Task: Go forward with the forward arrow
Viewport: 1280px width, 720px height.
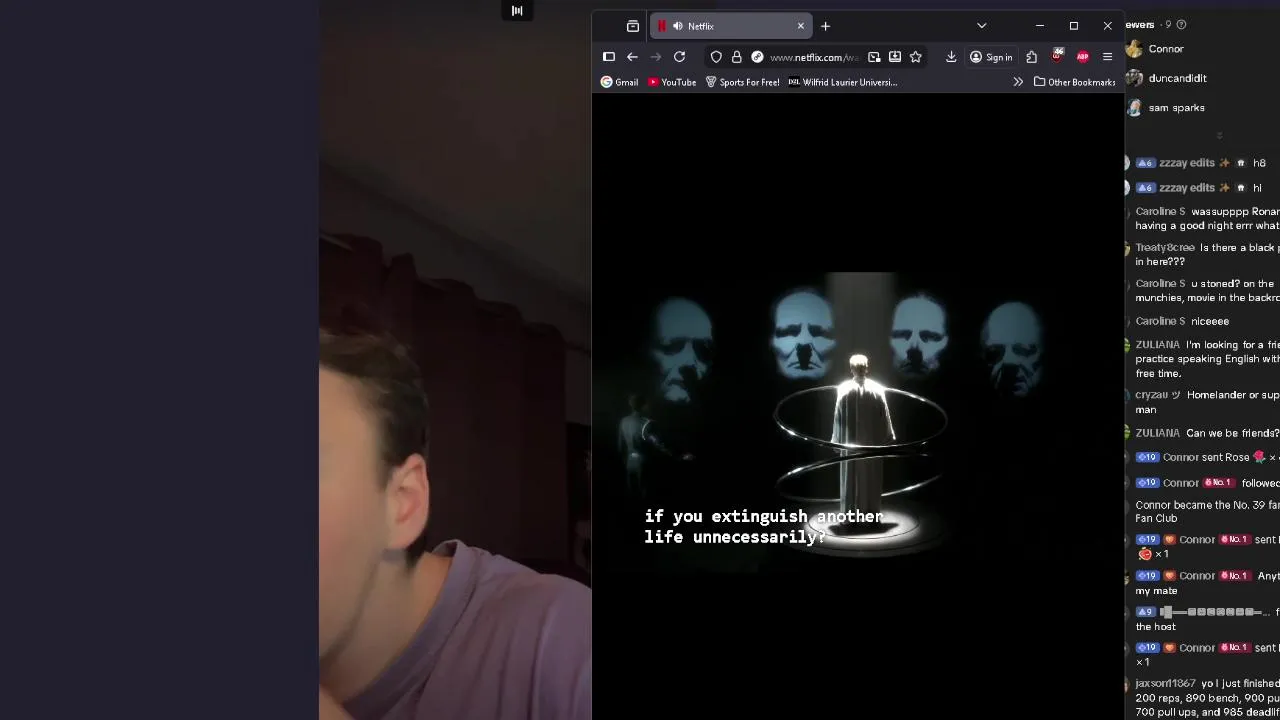Action: 656,57
